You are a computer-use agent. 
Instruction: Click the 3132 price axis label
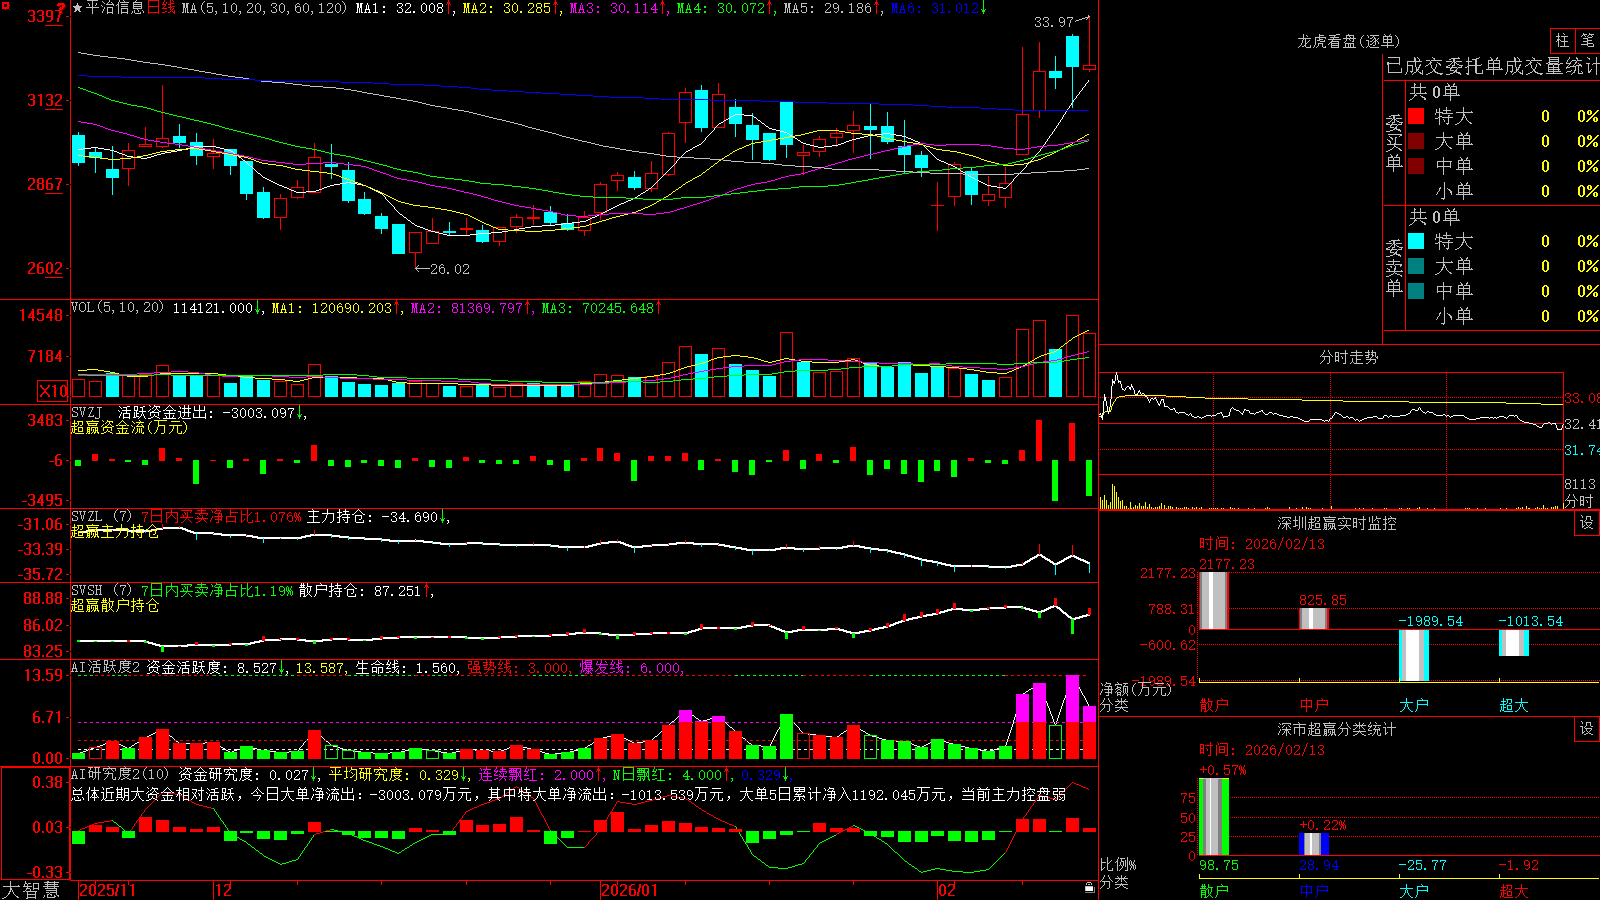pyautogui.click(x=45, y=100)
